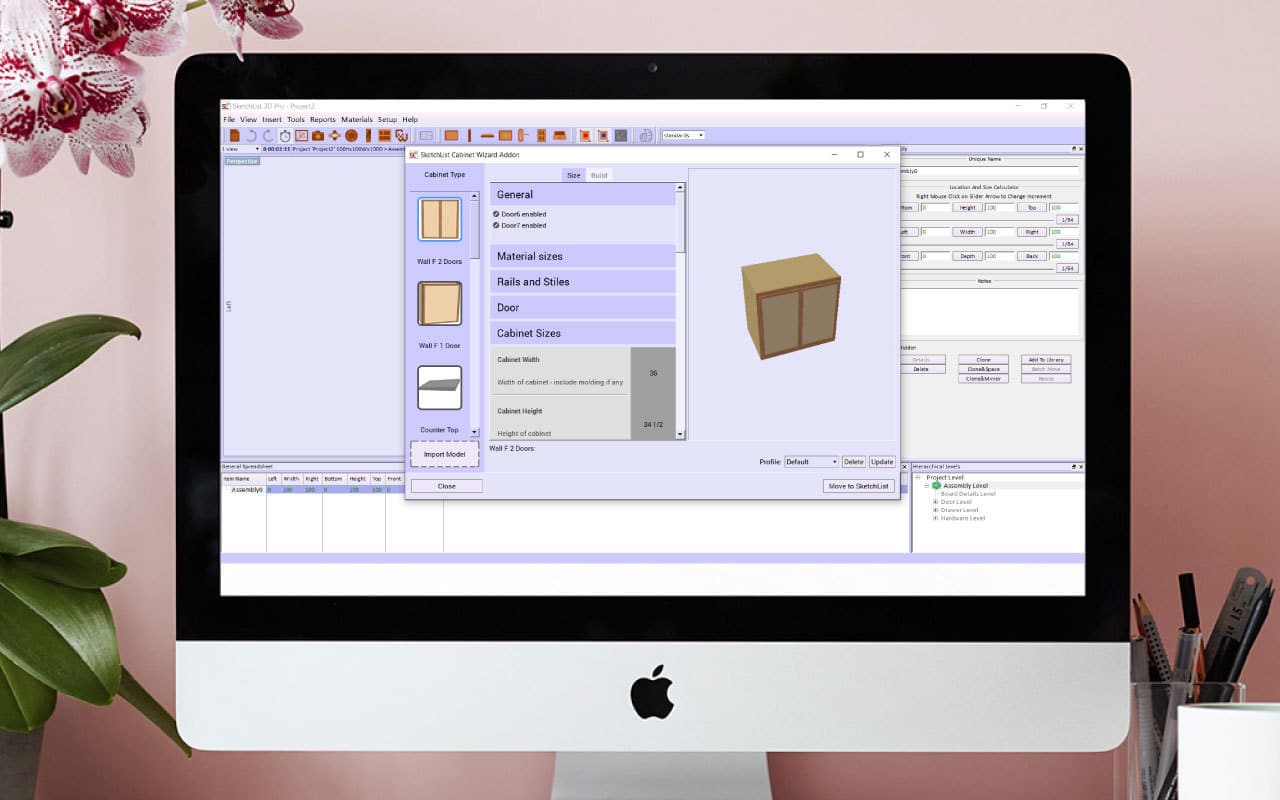Screen dimensions: 1280x800
Task: Switch to the Build tab
Action: pos(598,174)
